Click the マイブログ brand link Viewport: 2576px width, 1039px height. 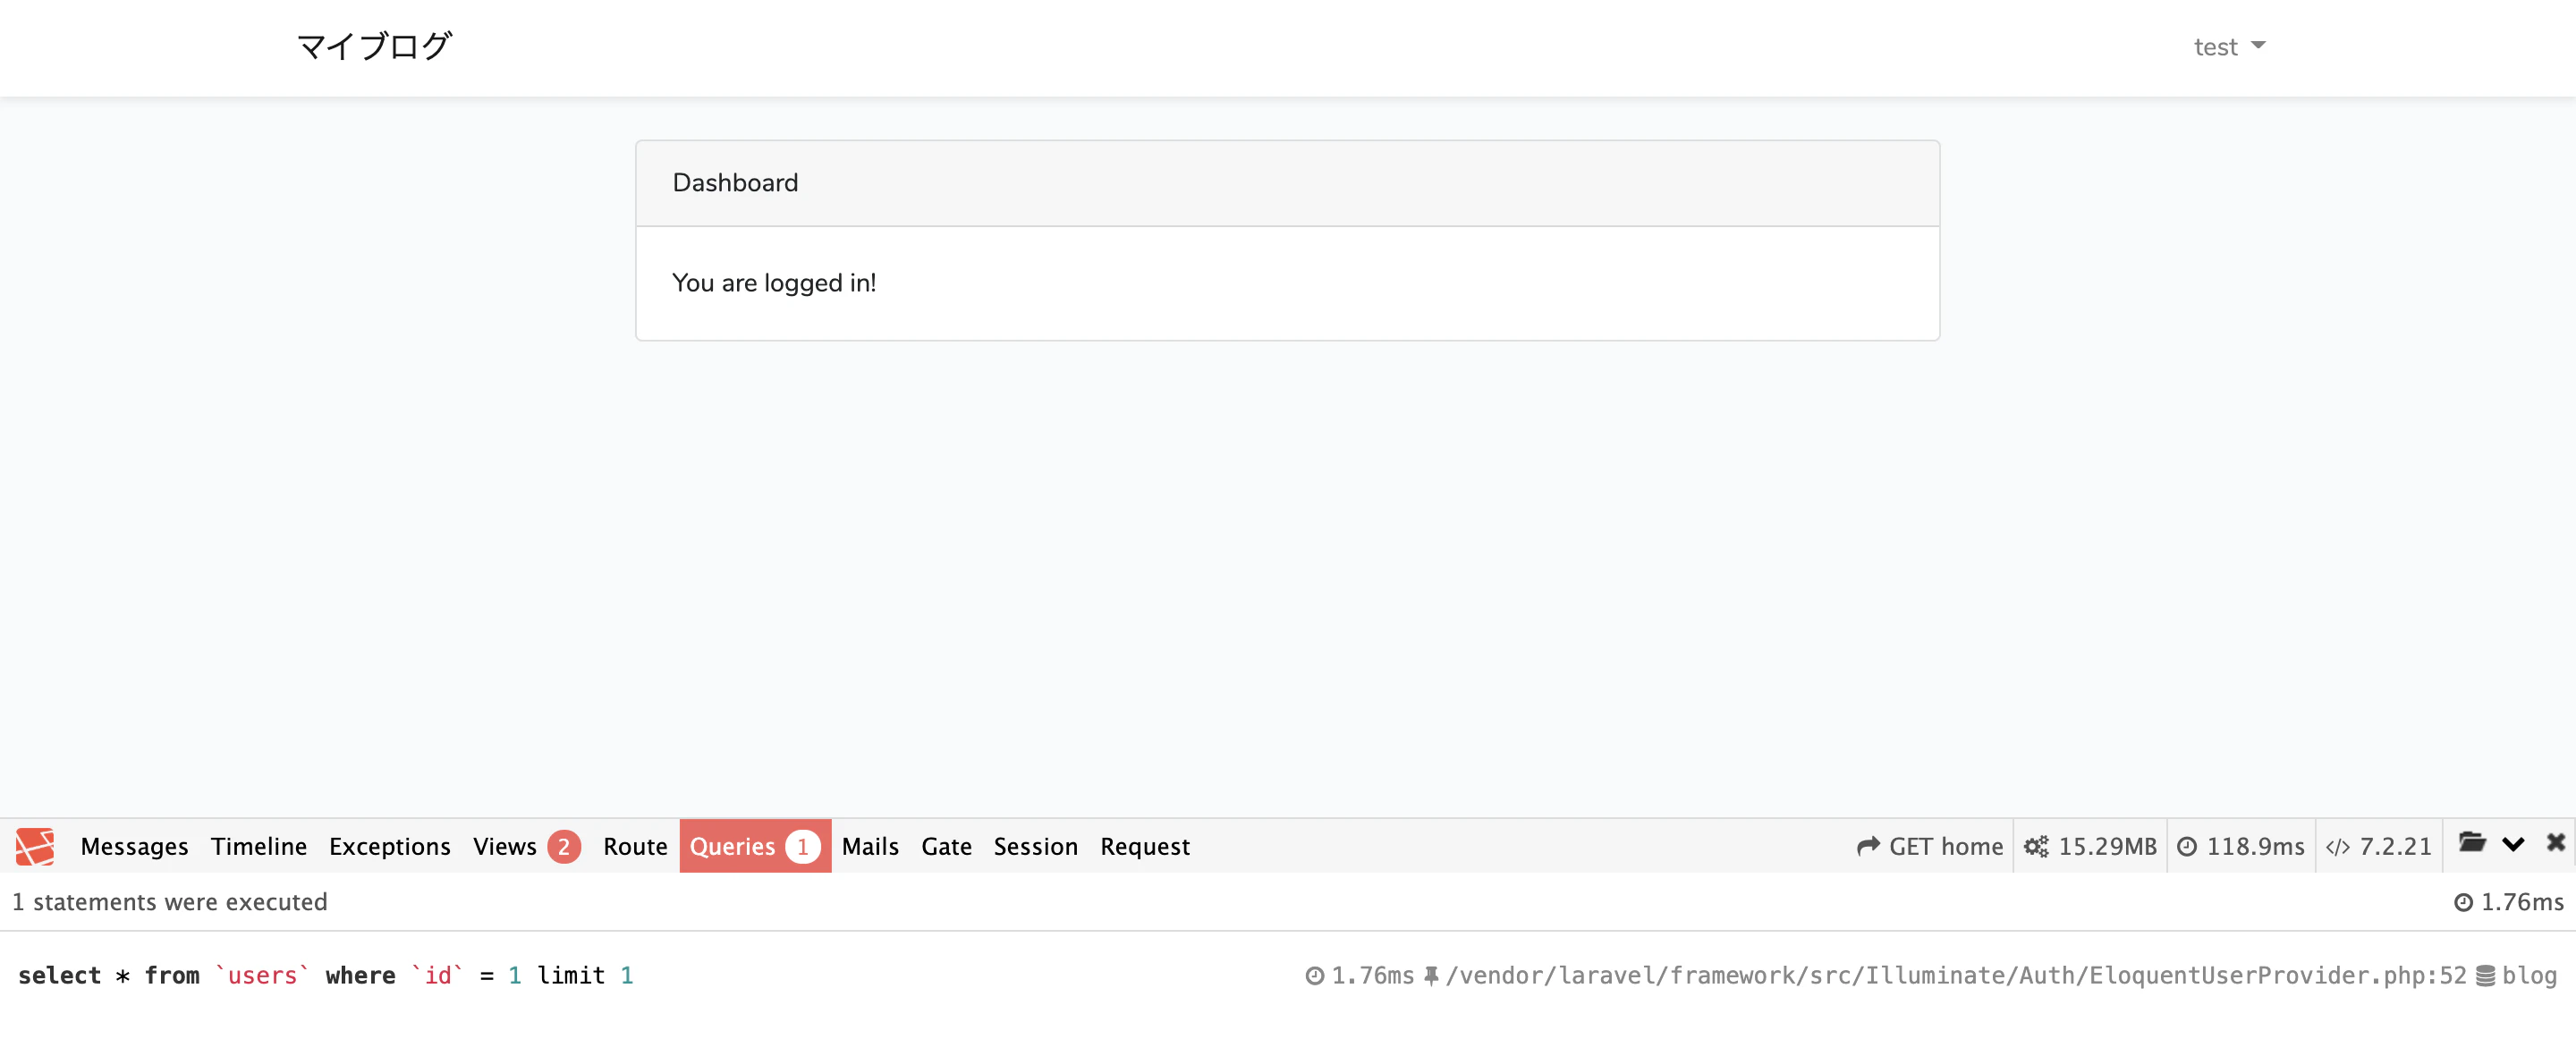coord(374,46)
